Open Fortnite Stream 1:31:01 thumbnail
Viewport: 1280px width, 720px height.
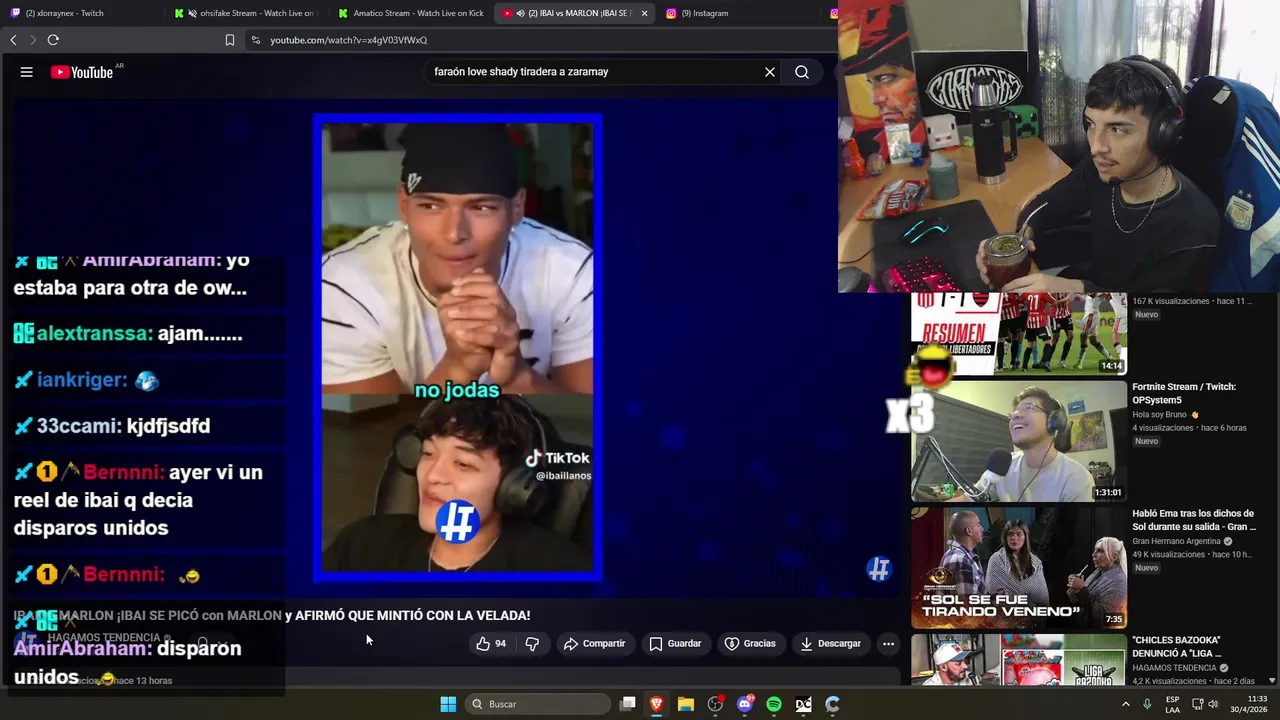coord(1018,441)
